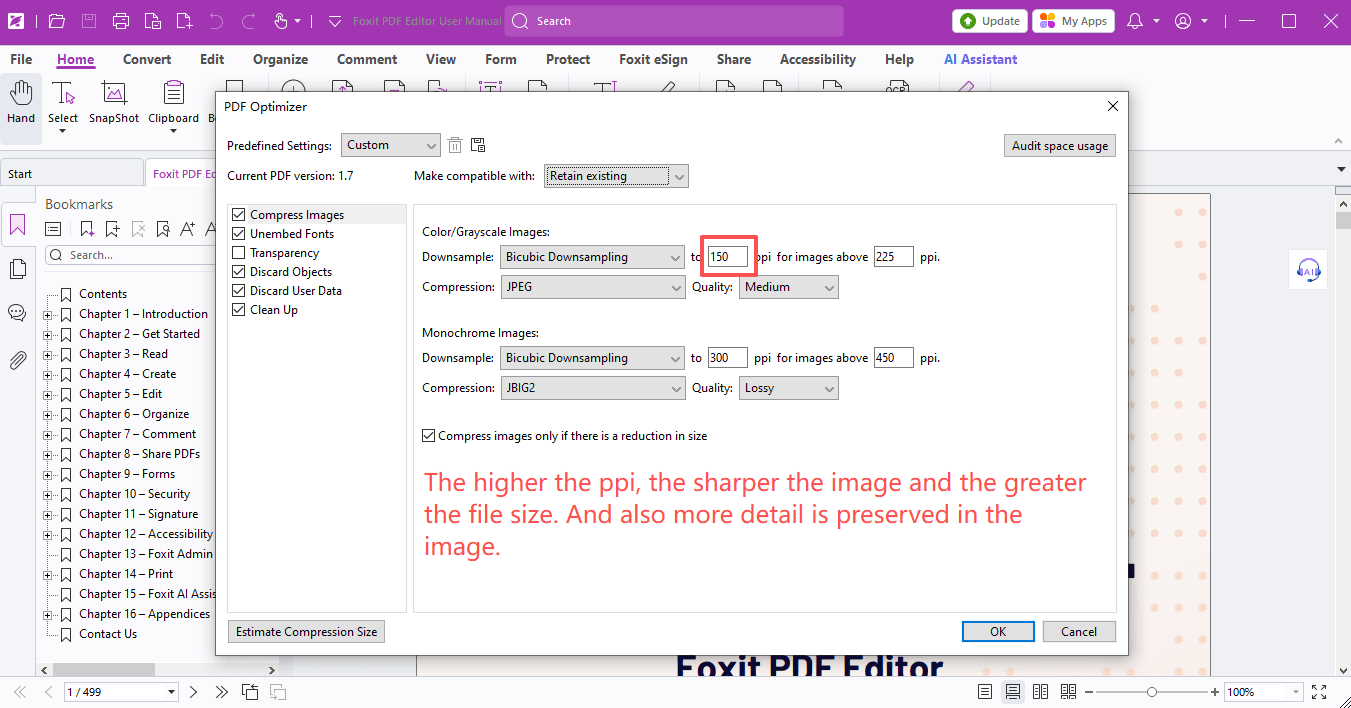Go to next page arrow
The height and width of the screenshot is (708, 1351).
coord(194,692)
